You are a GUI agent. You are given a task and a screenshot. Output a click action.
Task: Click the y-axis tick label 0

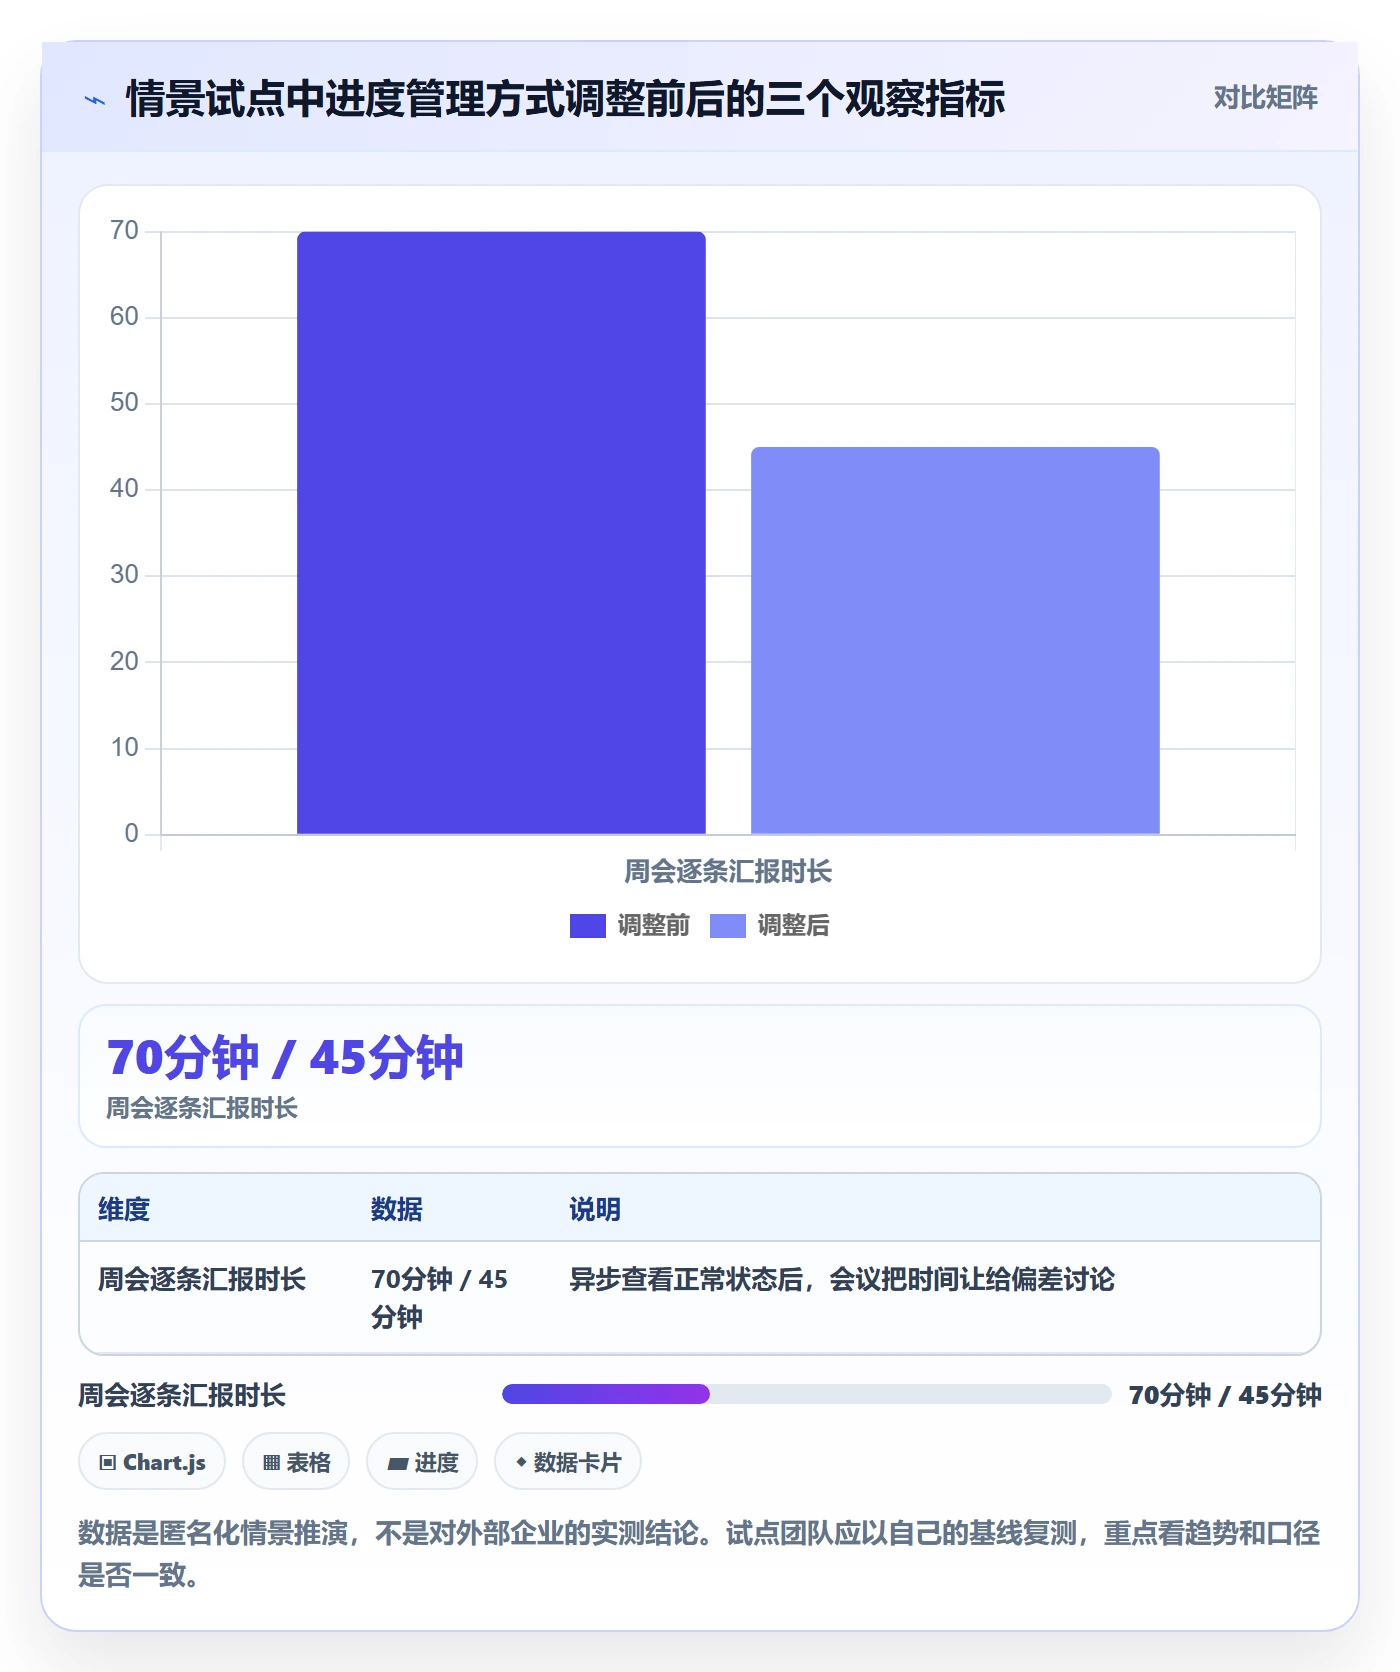coord(131,834)
